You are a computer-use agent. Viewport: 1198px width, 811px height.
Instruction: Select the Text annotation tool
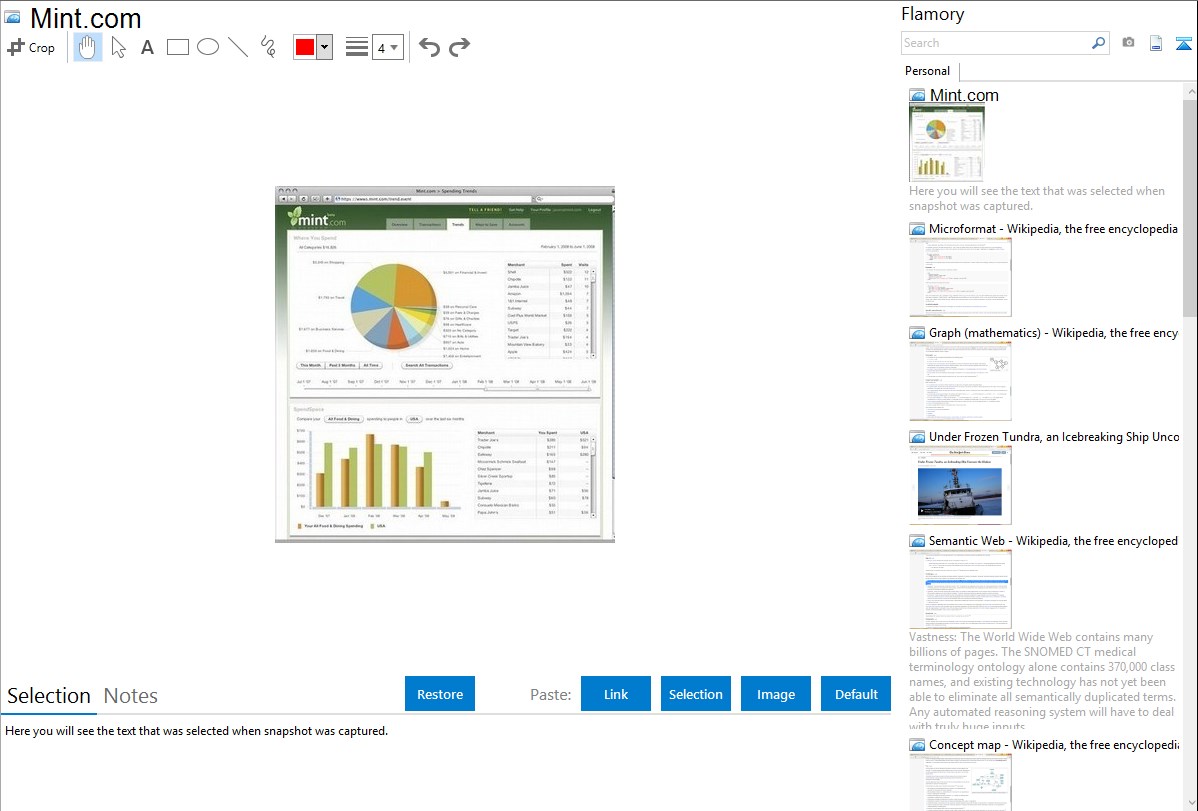pyautogui.click(x=147, y=47)
